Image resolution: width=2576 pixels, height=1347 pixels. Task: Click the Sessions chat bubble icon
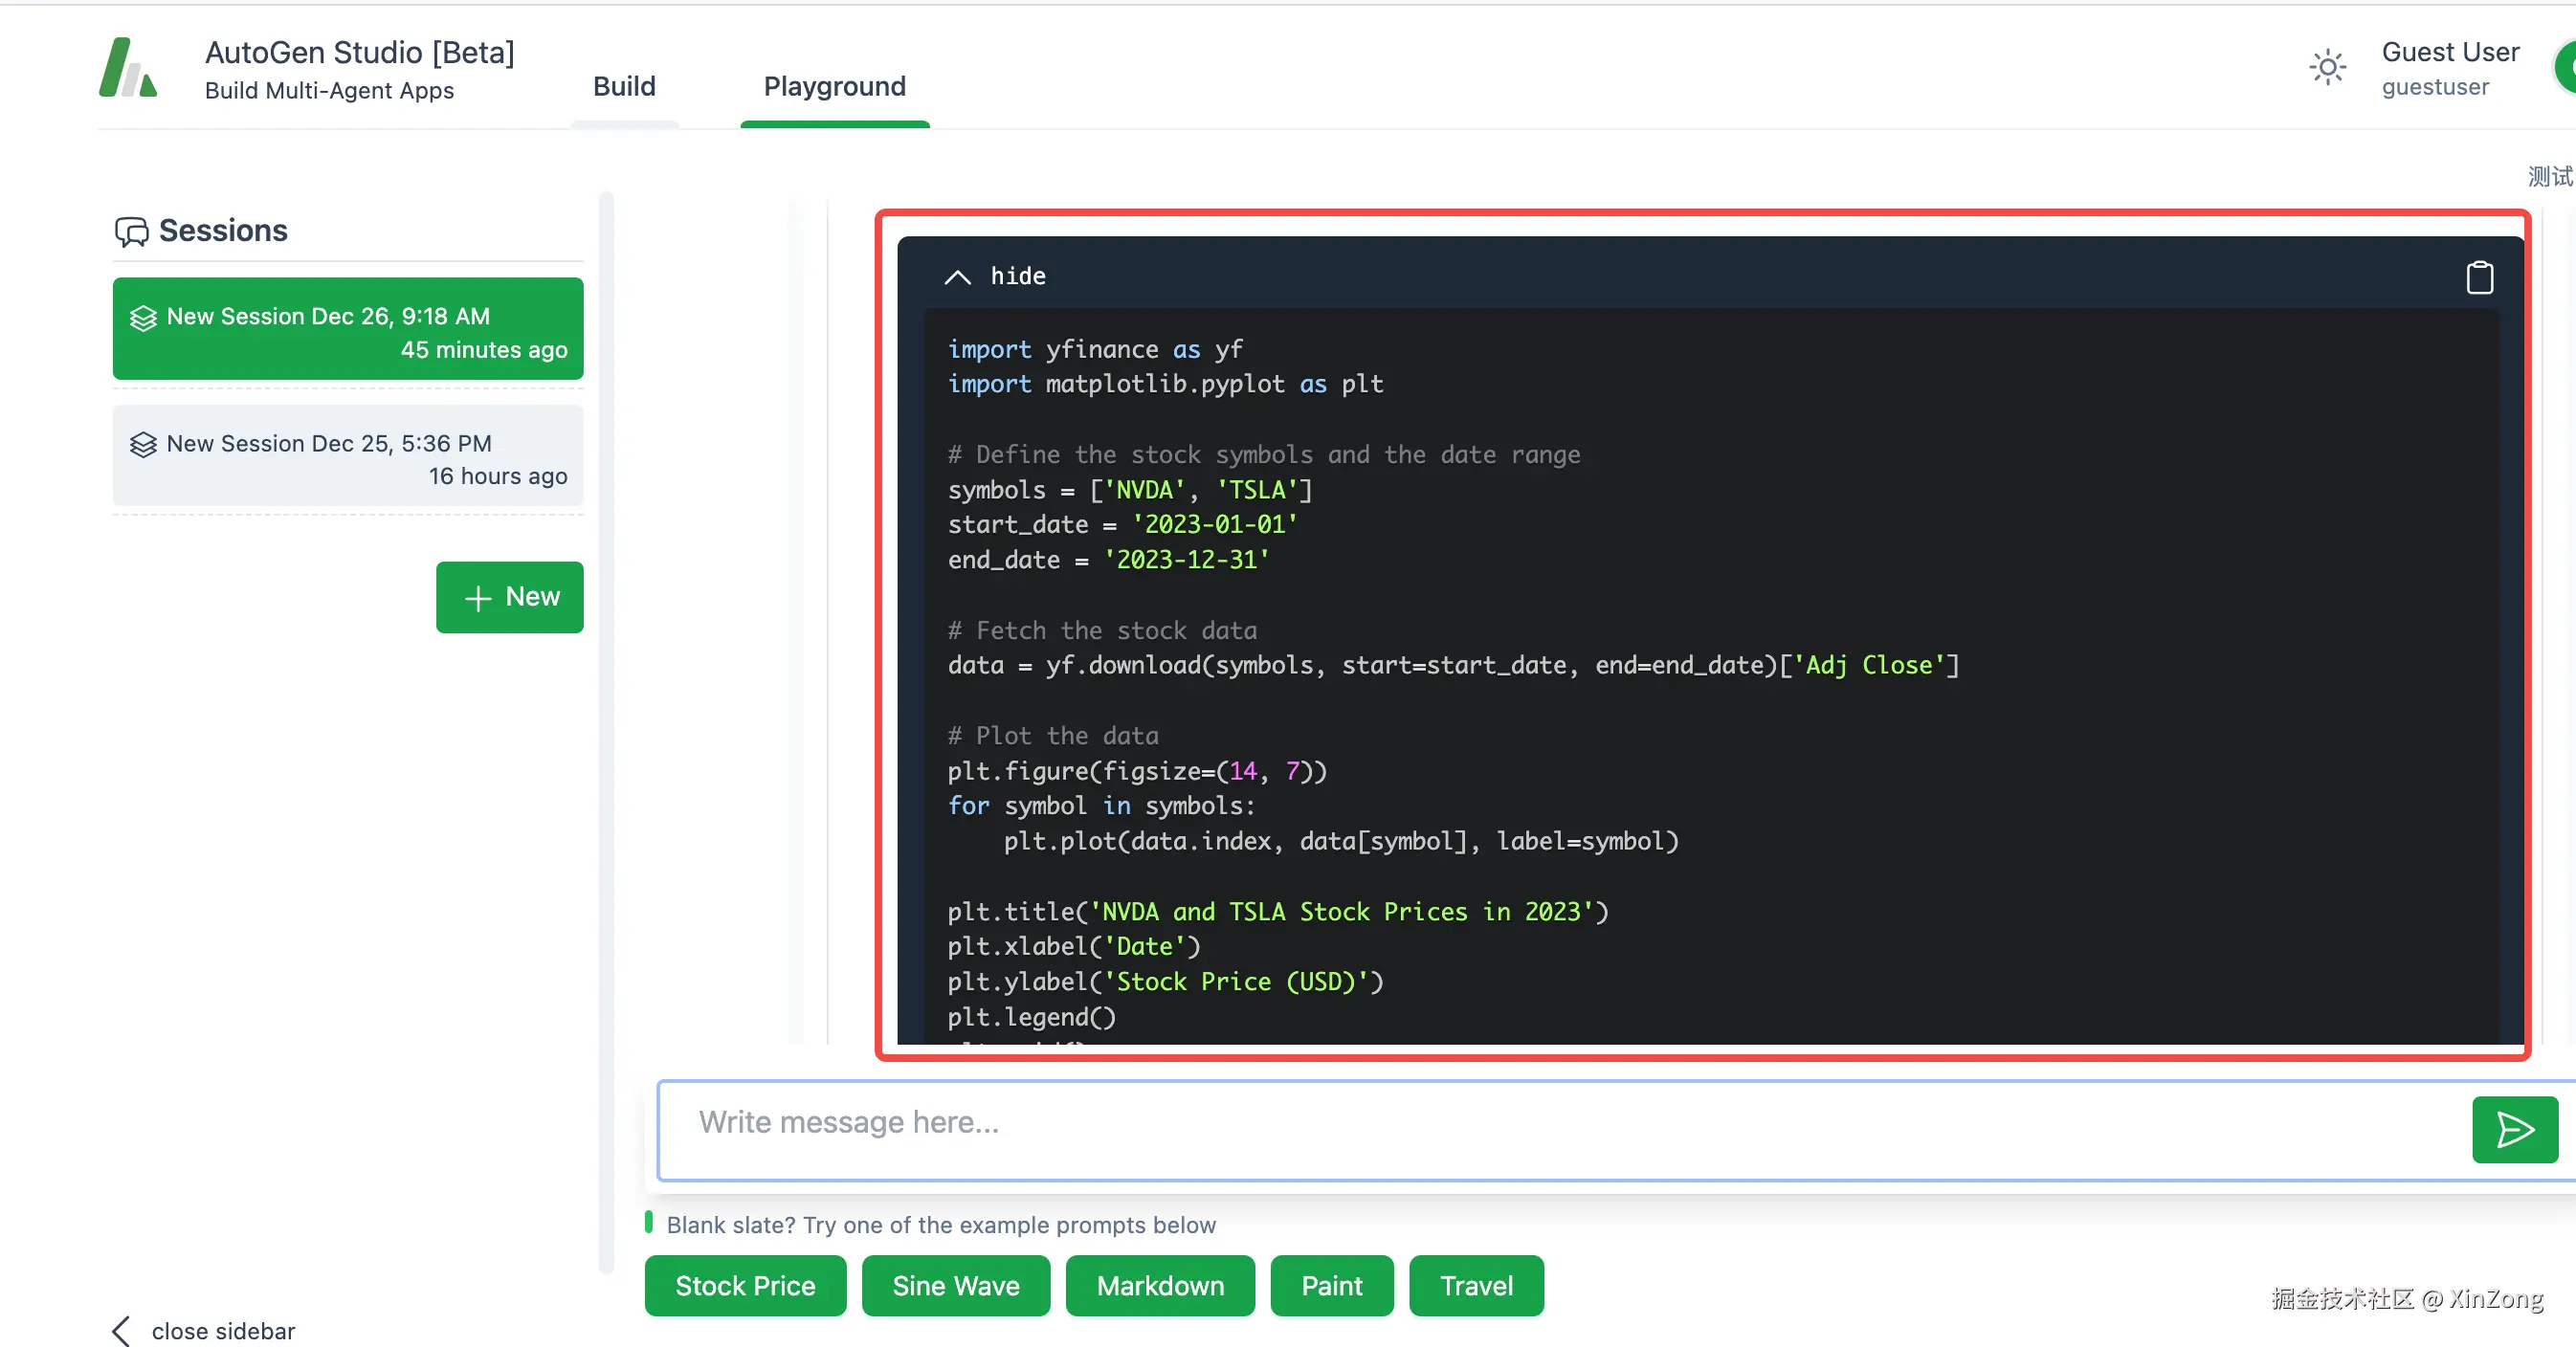tap(131, 231)
